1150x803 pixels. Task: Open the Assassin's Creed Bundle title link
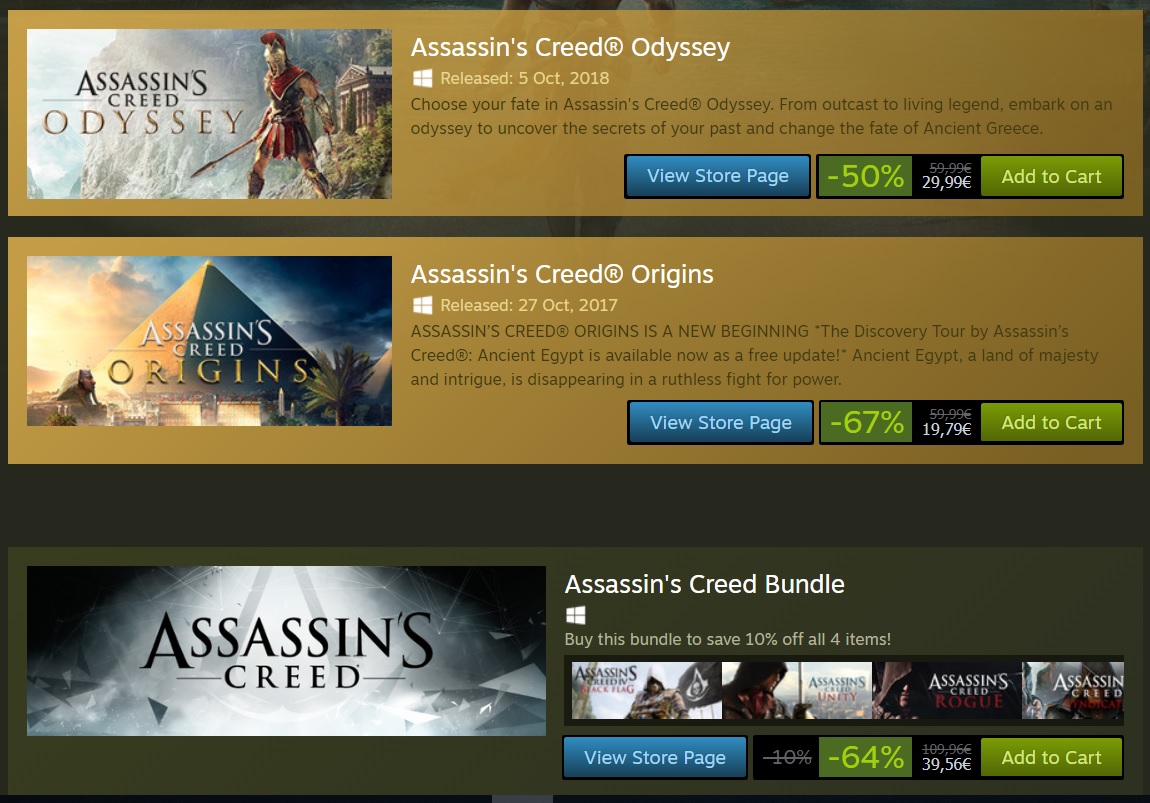pos(705,584)
